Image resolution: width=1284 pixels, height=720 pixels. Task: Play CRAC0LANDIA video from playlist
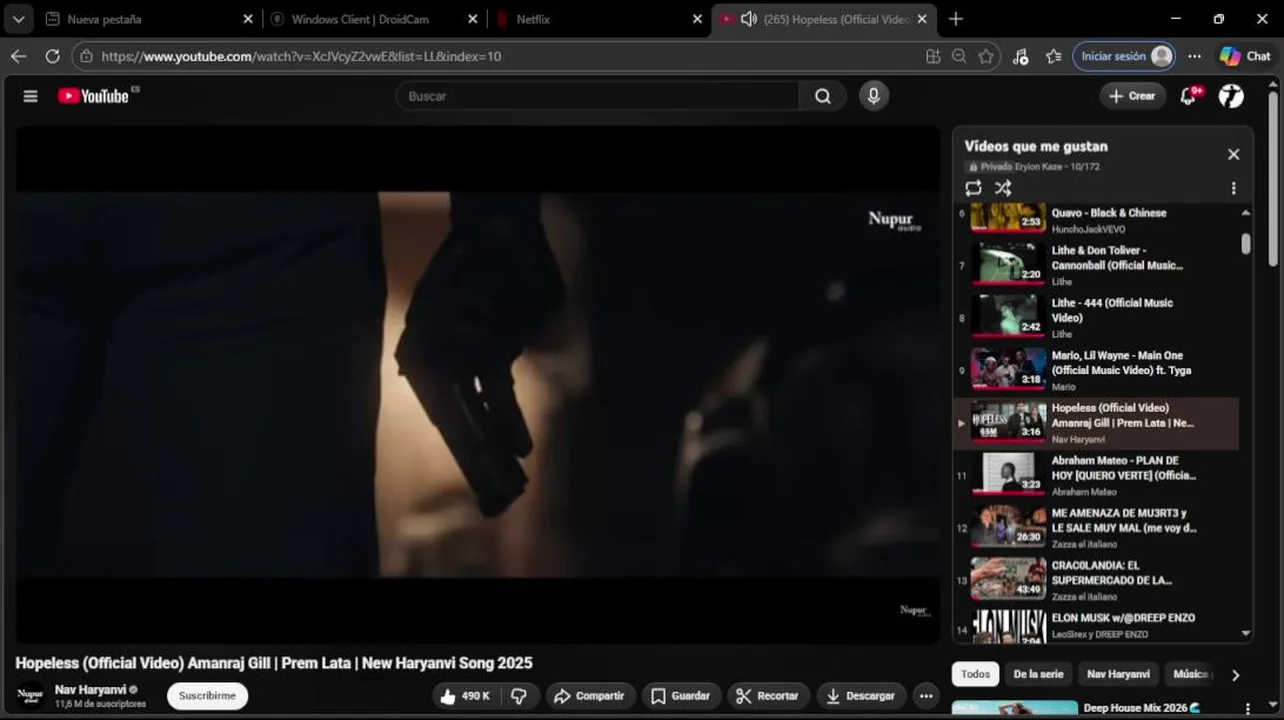(1096, 580)
